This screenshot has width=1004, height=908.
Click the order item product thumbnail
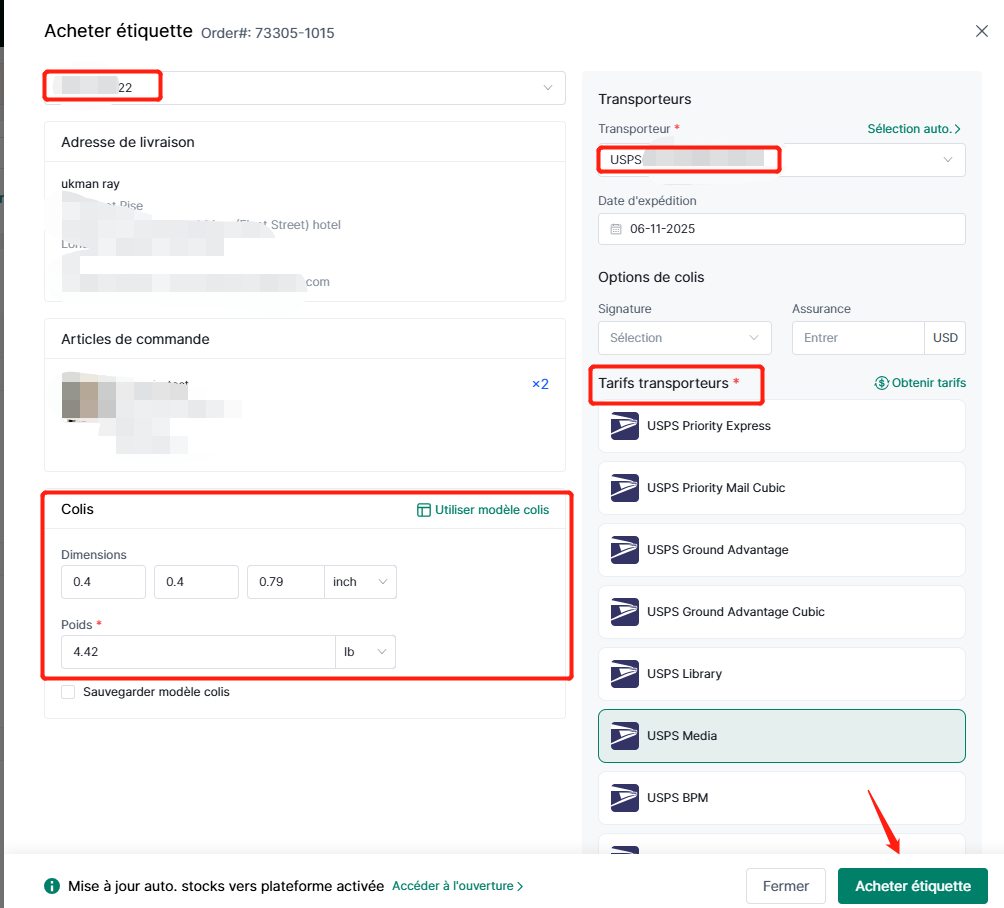[x=88, y=396]
